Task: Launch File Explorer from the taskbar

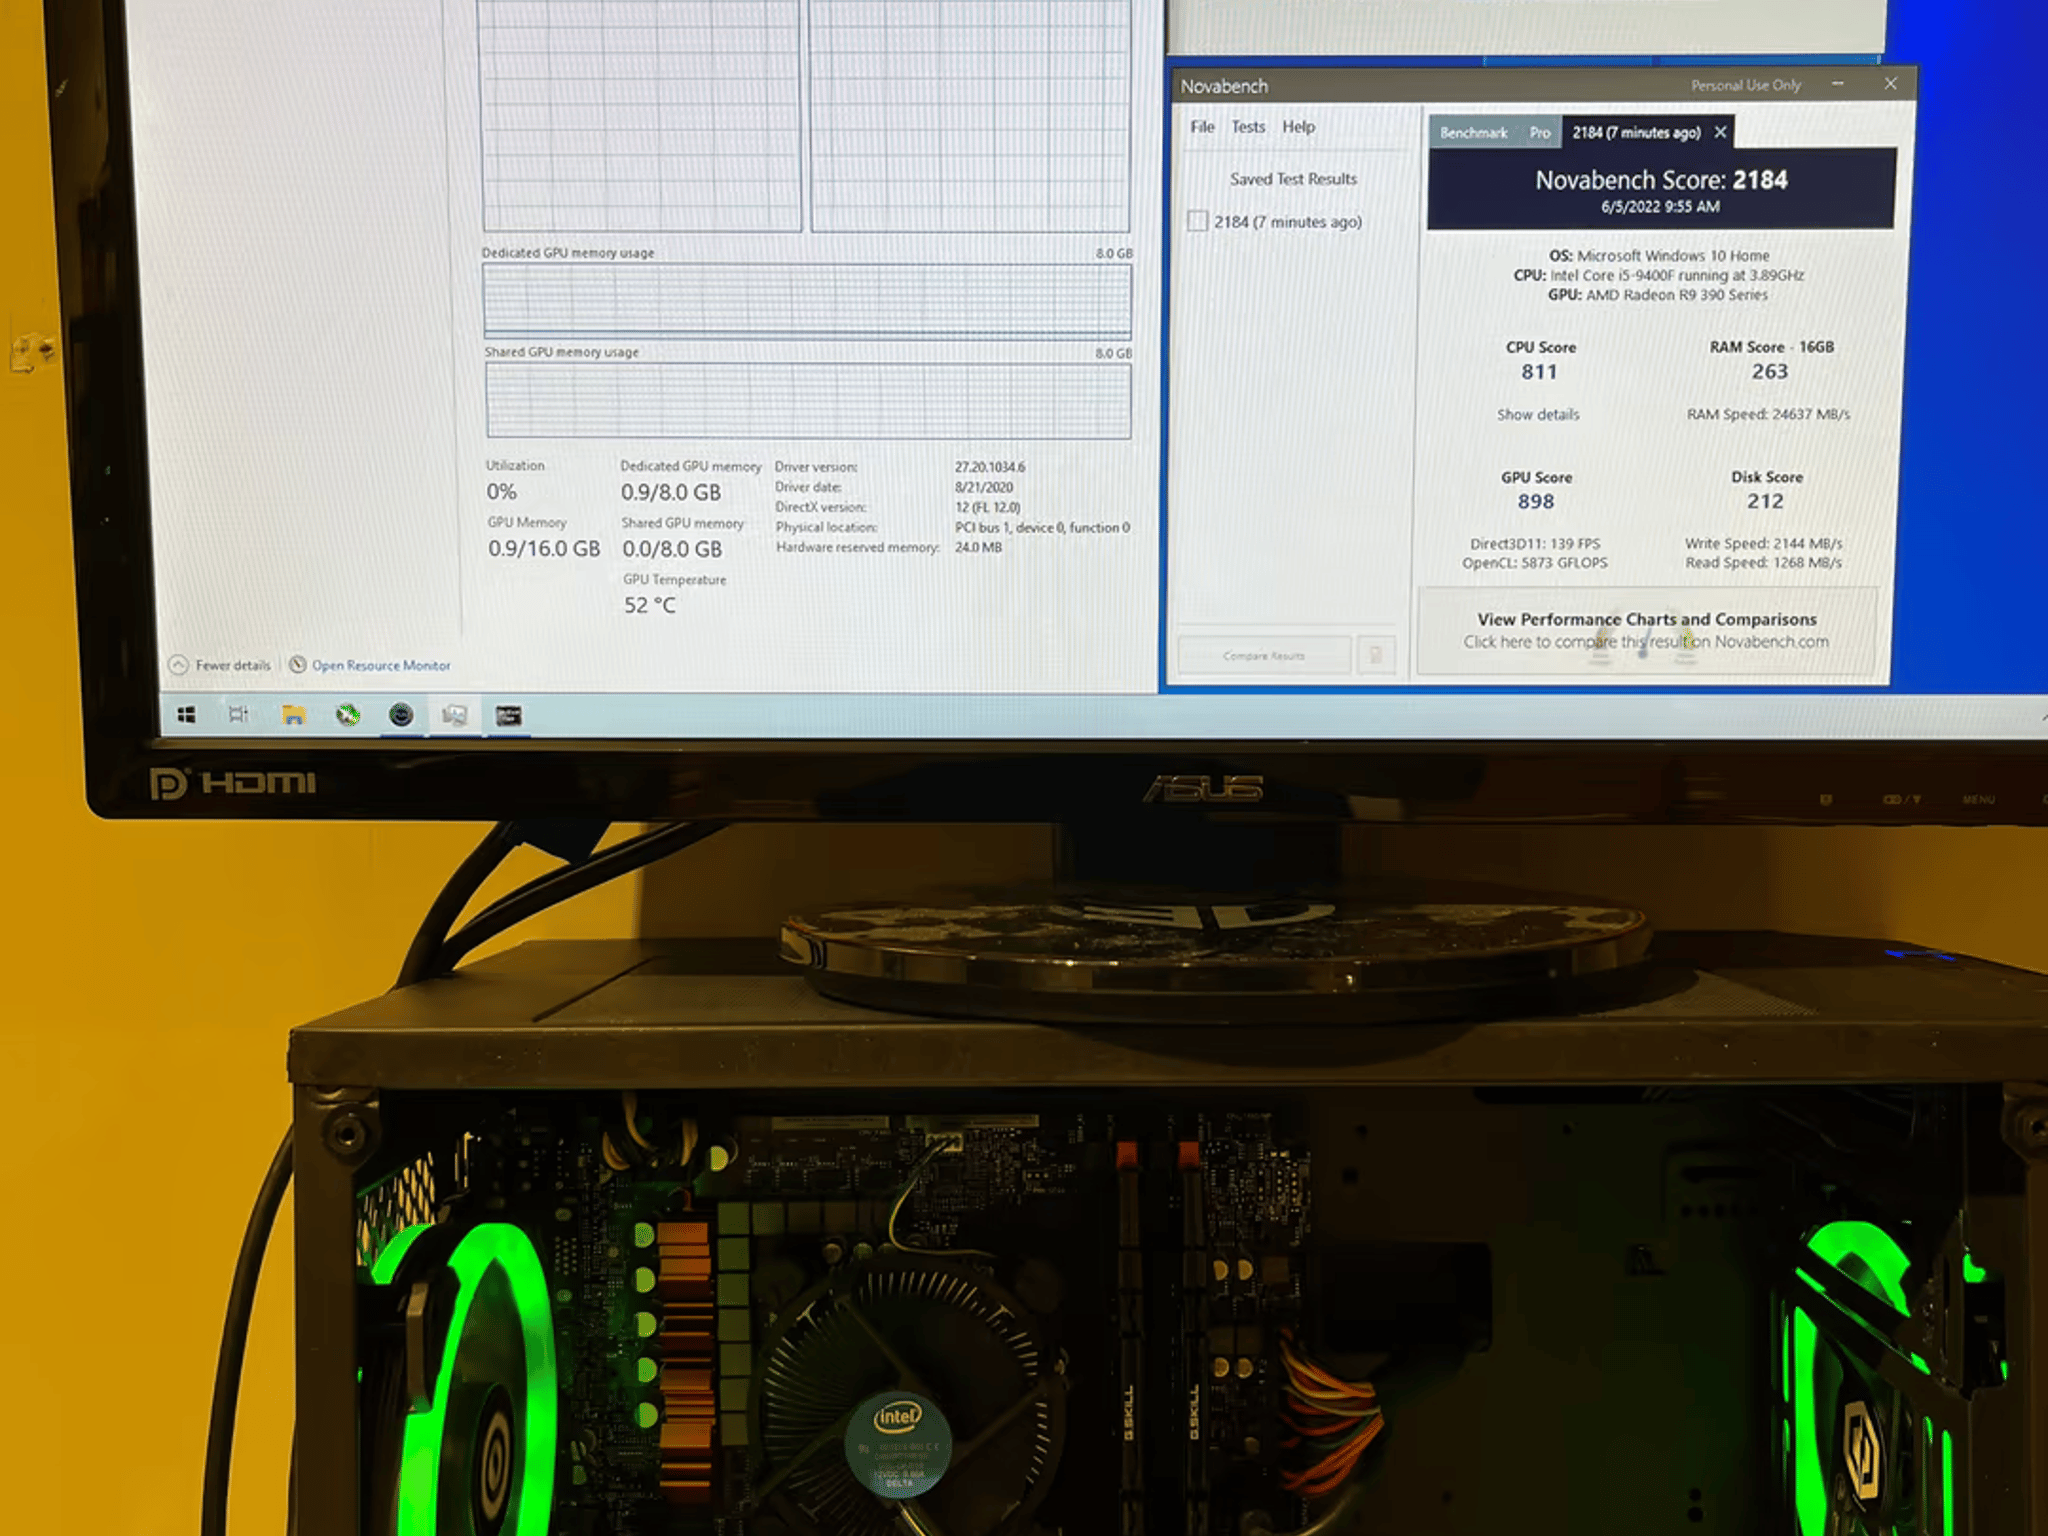Action: [293, 714]
